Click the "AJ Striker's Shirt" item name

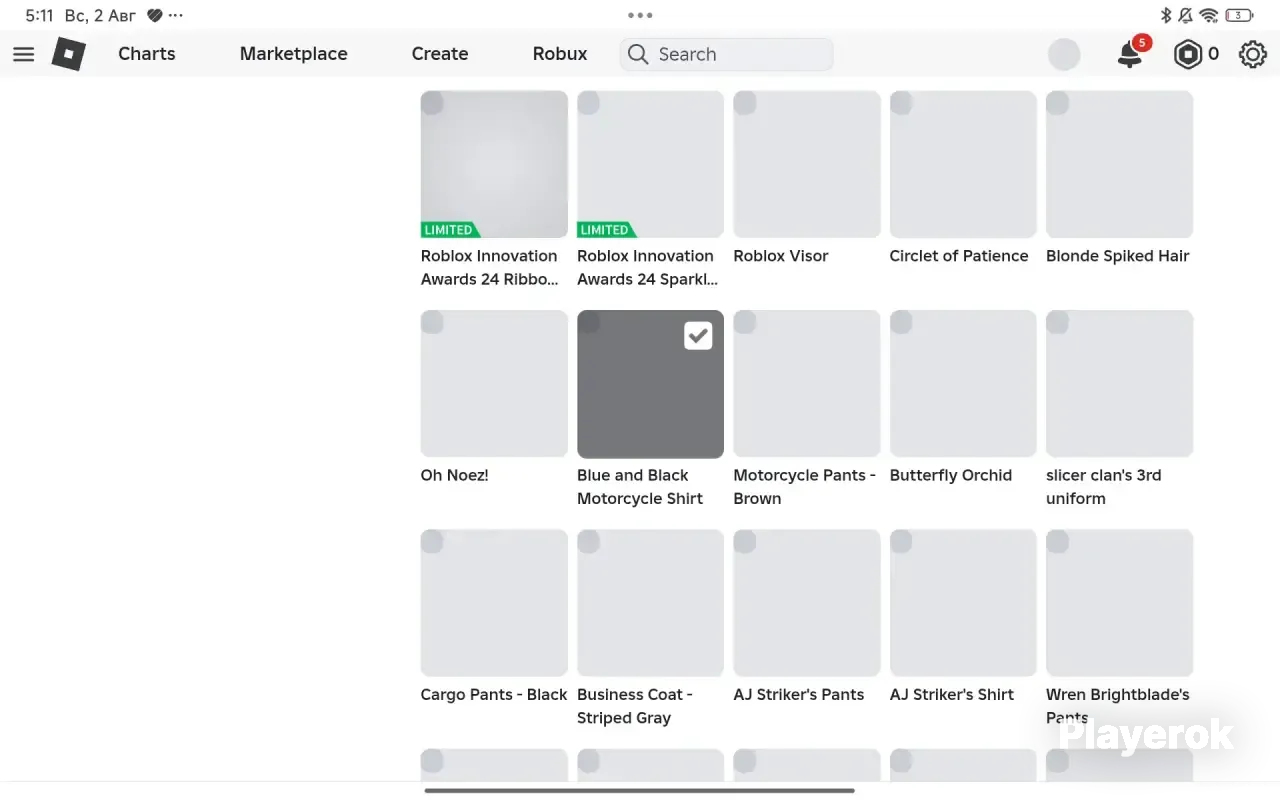click(x=952, y=694)
